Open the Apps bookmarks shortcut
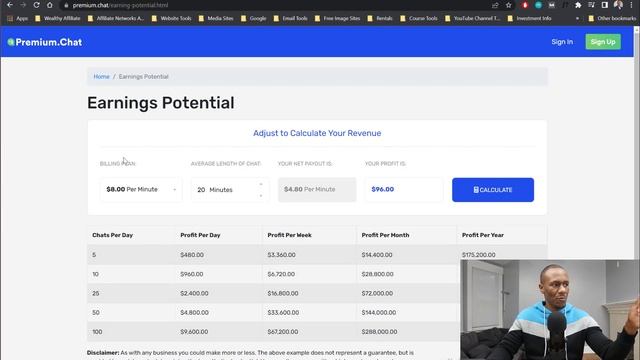The width and height of the screenshot is (640, 360). [18, 18]
